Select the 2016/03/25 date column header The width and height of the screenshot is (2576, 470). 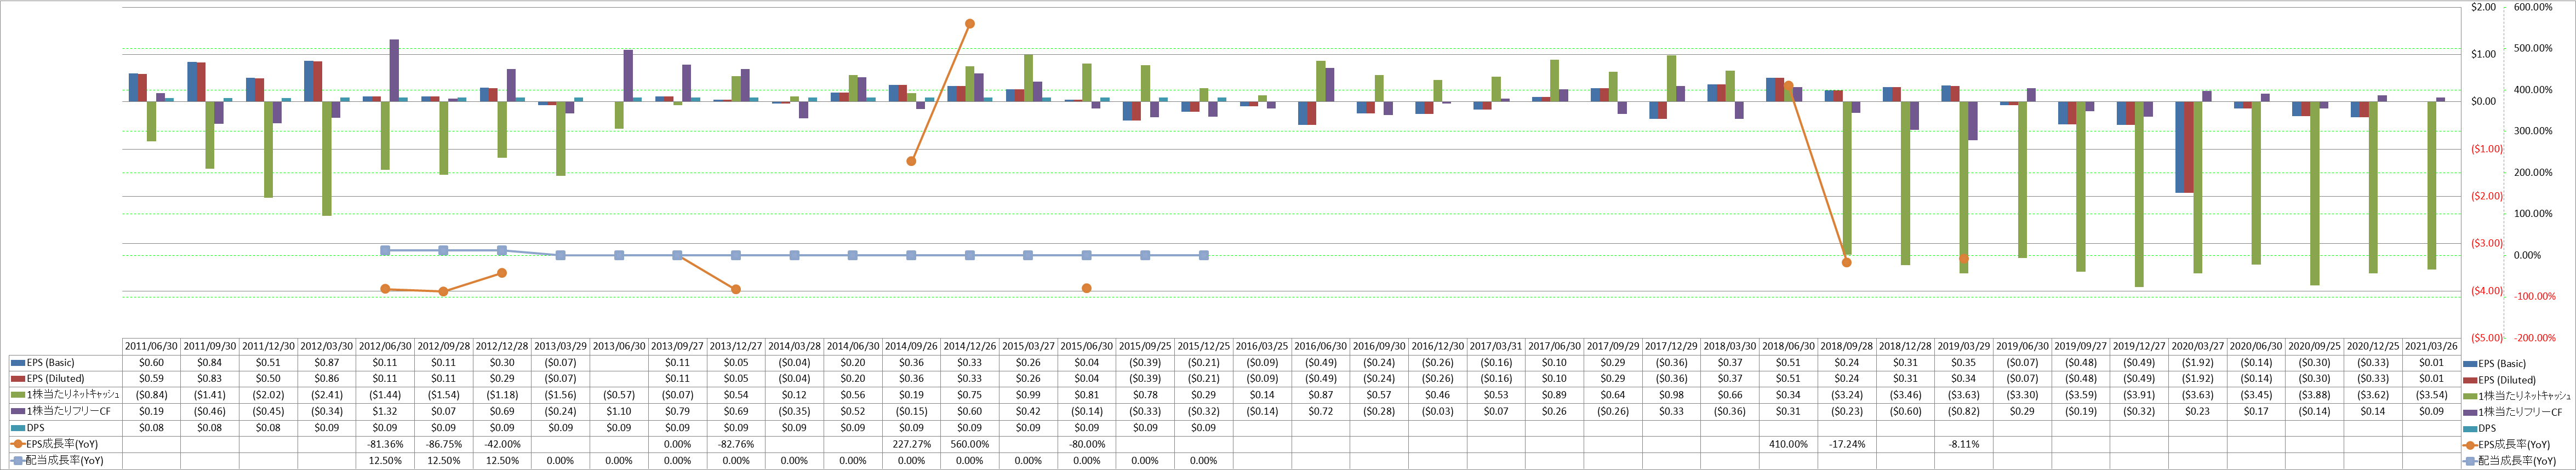coord(1262,346)
